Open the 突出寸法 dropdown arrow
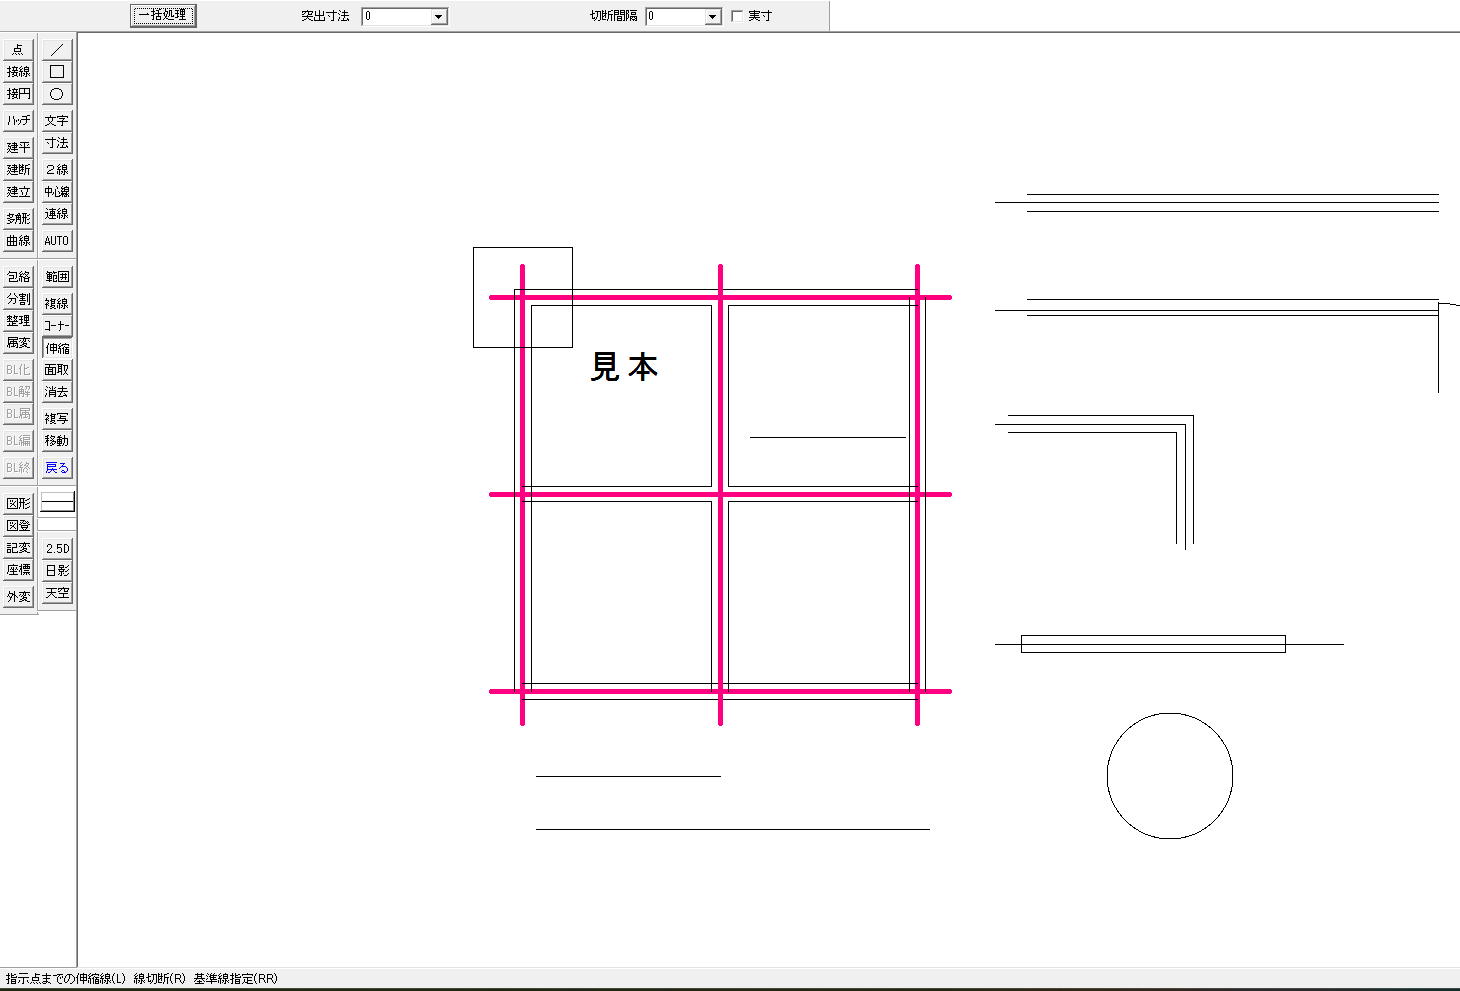 coord(438,16)
